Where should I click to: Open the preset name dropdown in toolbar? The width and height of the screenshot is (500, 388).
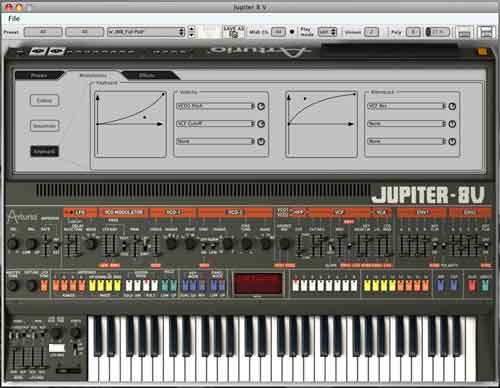(146, 32)
